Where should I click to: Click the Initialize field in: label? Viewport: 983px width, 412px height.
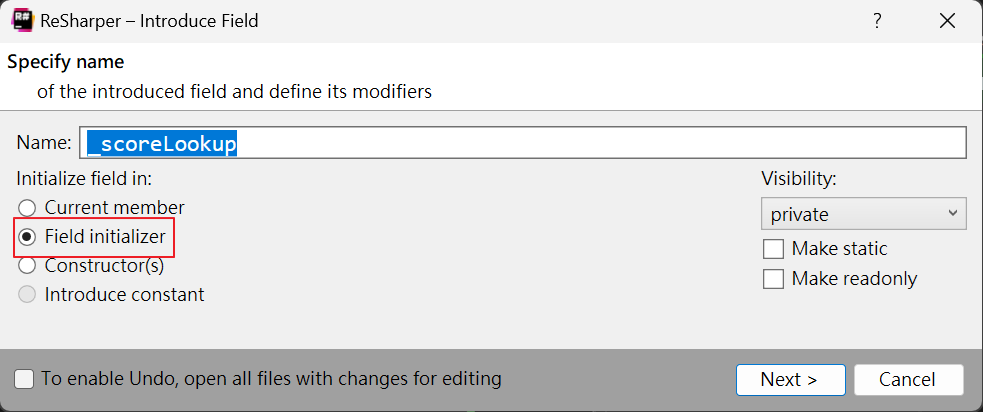point(85,179)
